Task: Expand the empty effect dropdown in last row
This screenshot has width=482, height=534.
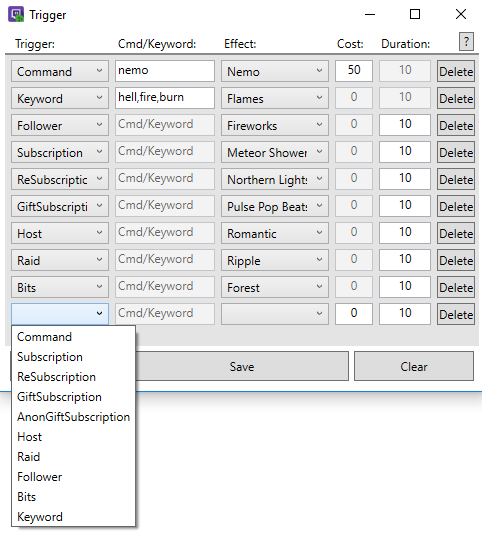Action: tap(275, 314)
